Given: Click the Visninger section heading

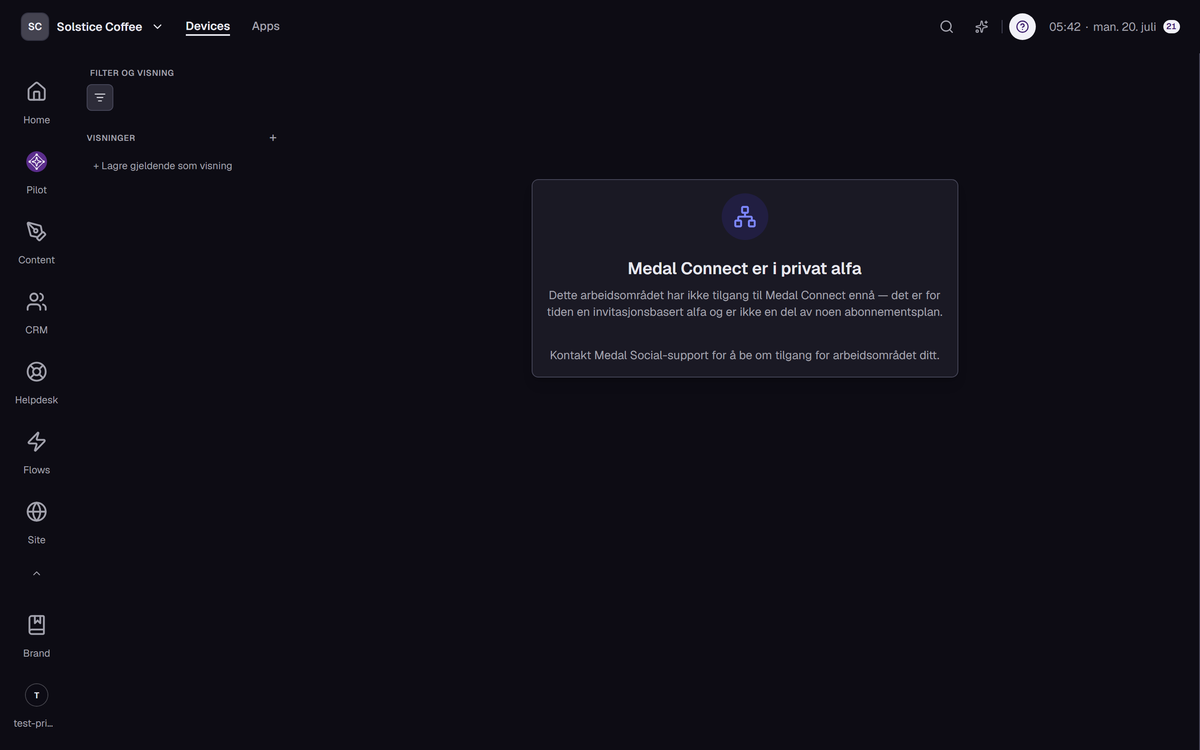Looking at the screenshot, I should (111, 138).
